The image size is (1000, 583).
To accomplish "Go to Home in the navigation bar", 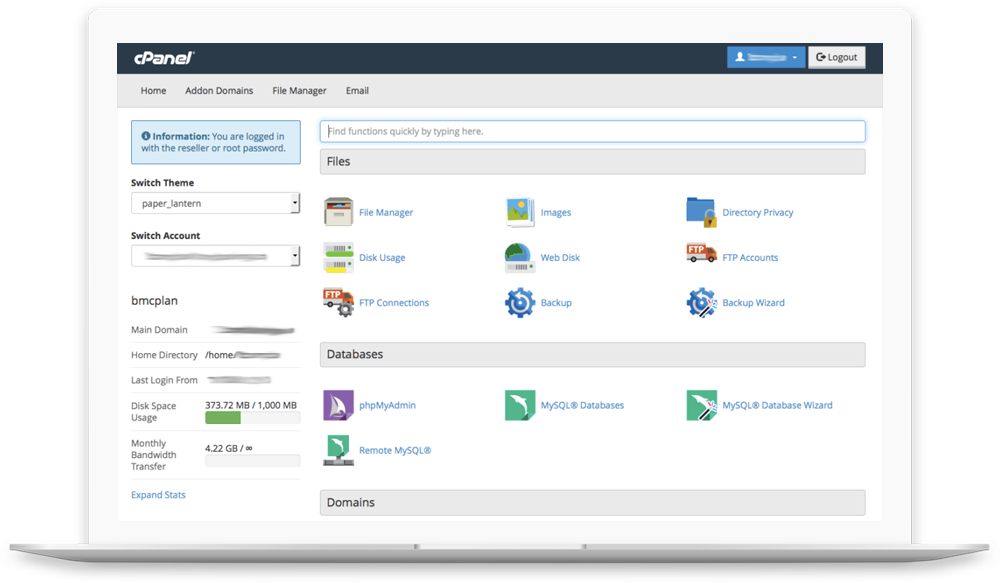I will tap(153, 91).
